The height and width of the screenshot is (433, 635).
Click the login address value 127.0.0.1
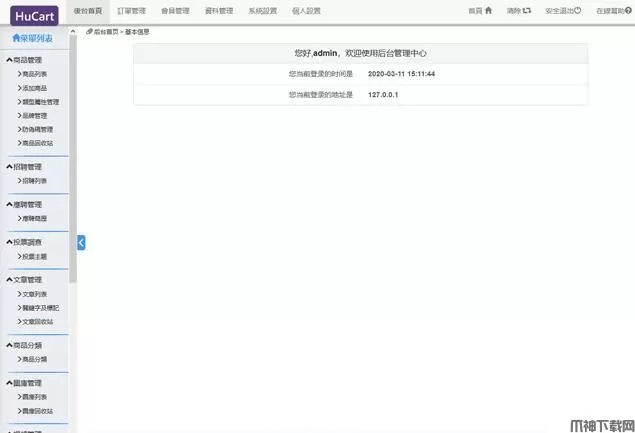(383, 95)
